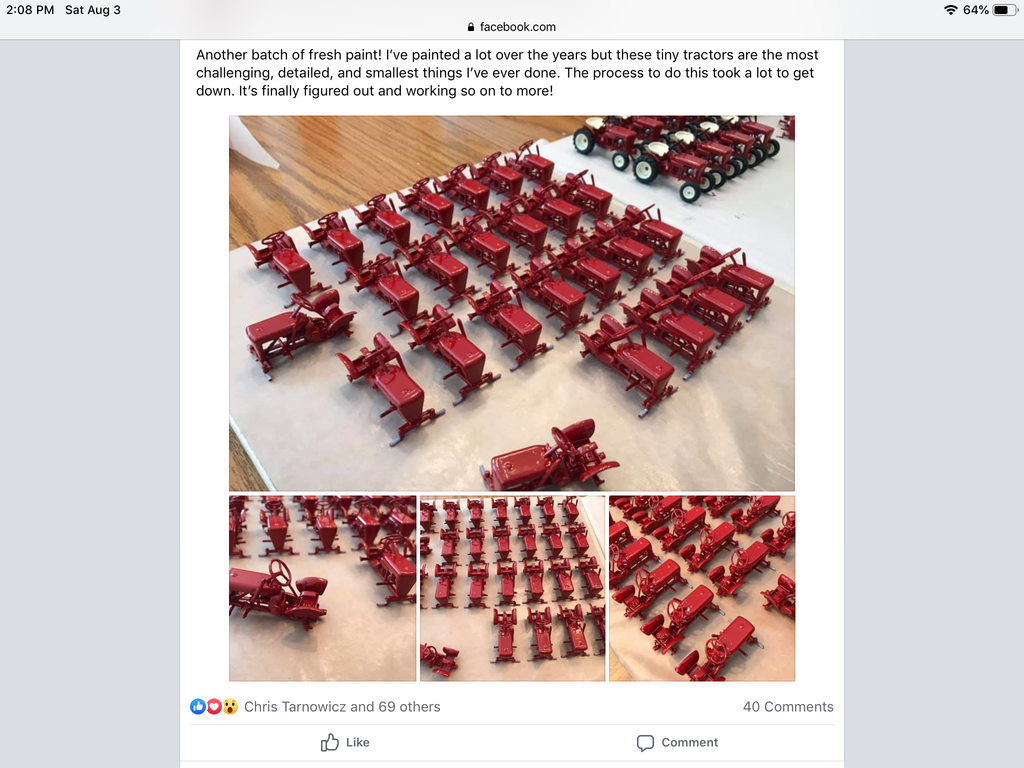
Task: Tap the Wi-Fi status icon
Action: (951, 10)
